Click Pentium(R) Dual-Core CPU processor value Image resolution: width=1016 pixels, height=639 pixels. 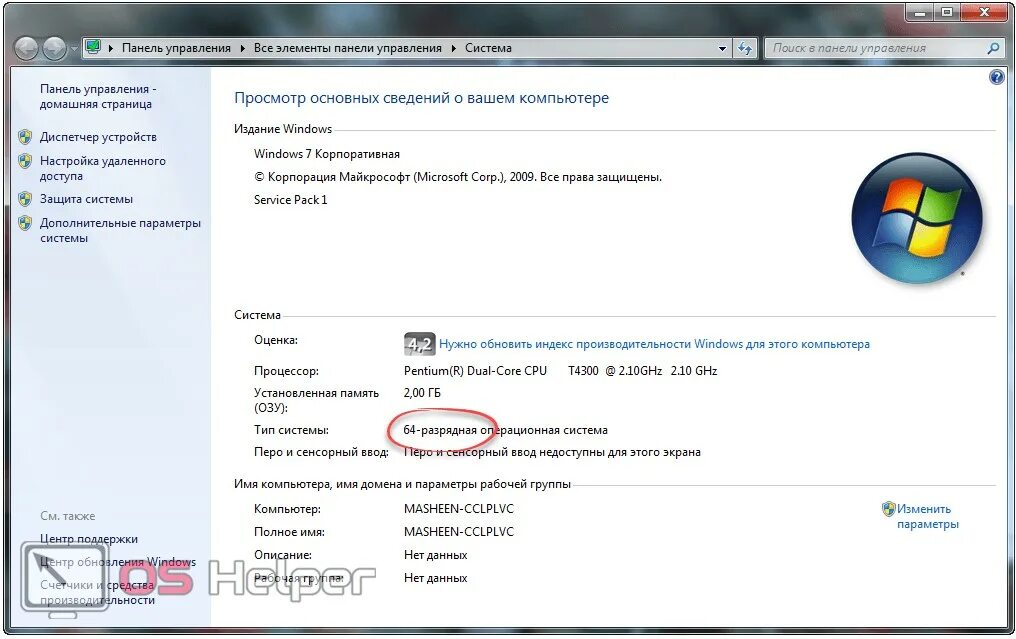(x=560, y=371)
